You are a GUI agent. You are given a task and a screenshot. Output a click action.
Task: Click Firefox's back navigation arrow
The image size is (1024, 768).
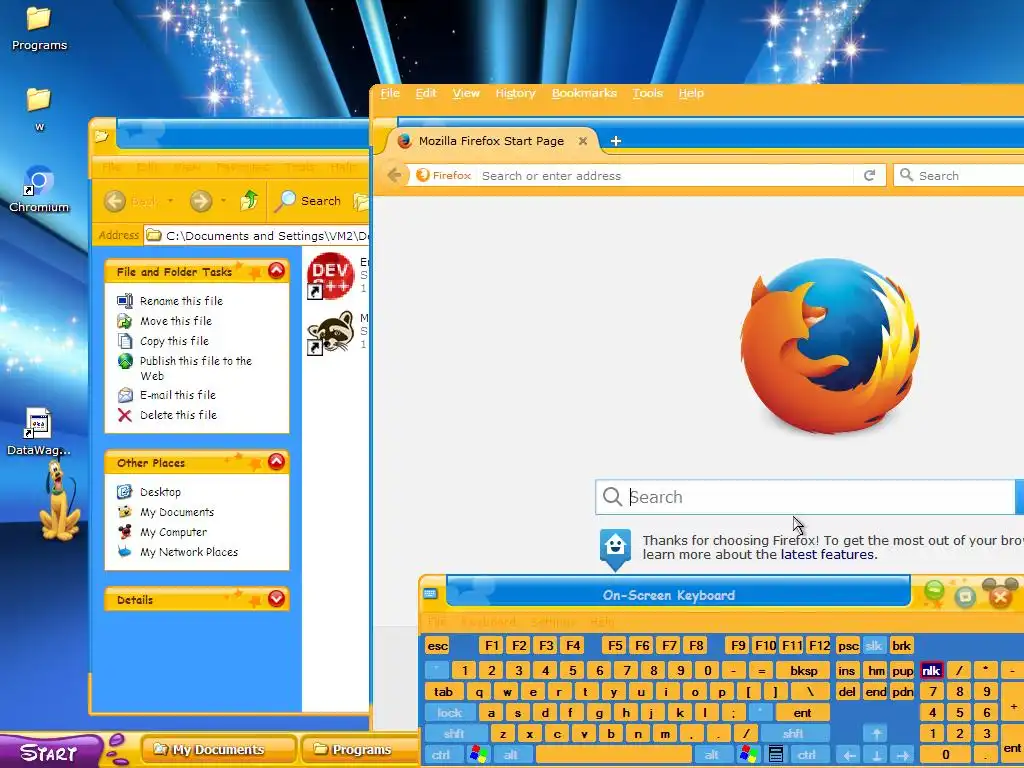(x=394, y=175)
